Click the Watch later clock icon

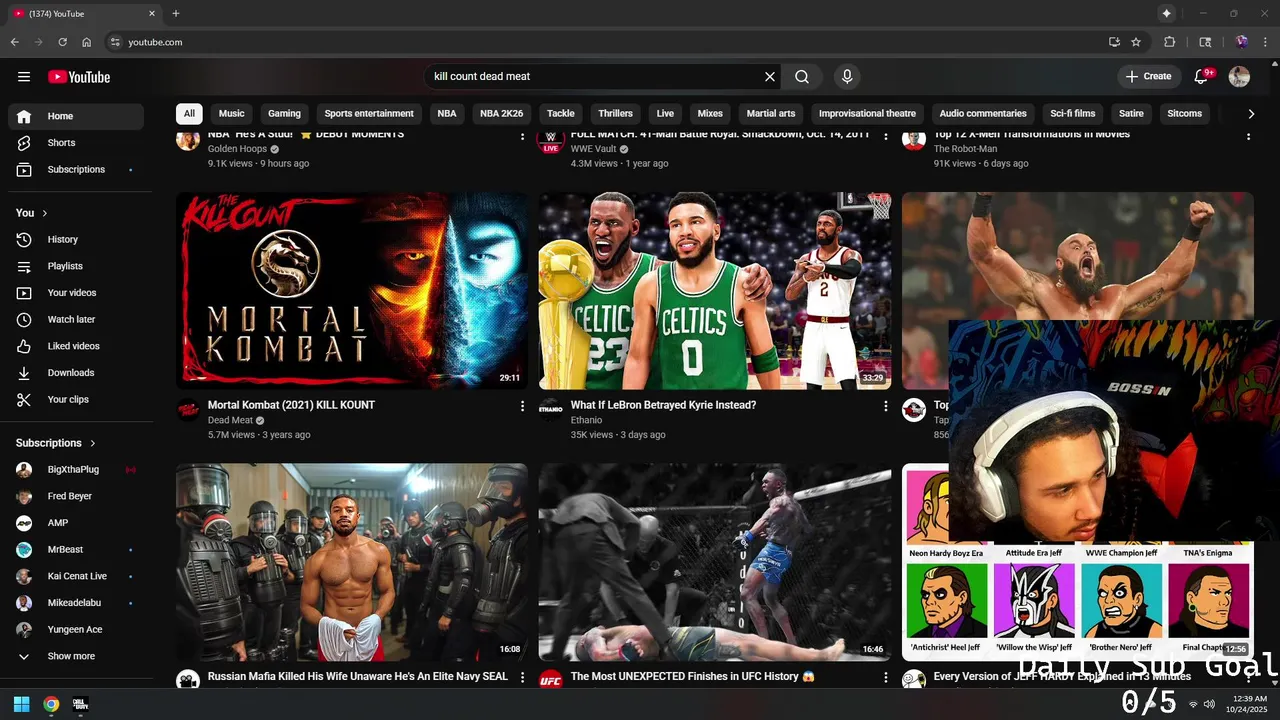(25, 320)
